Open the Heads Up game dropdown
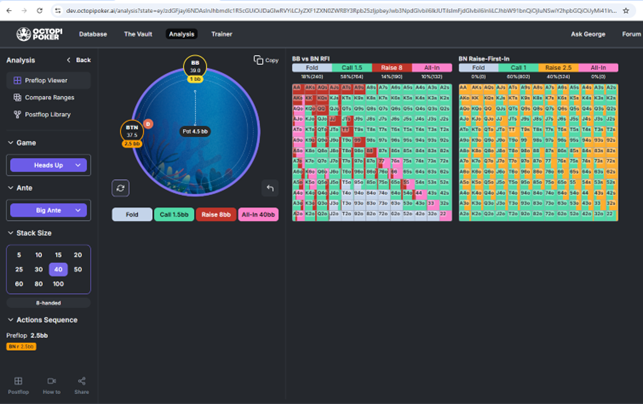 (x=48, y=165)
